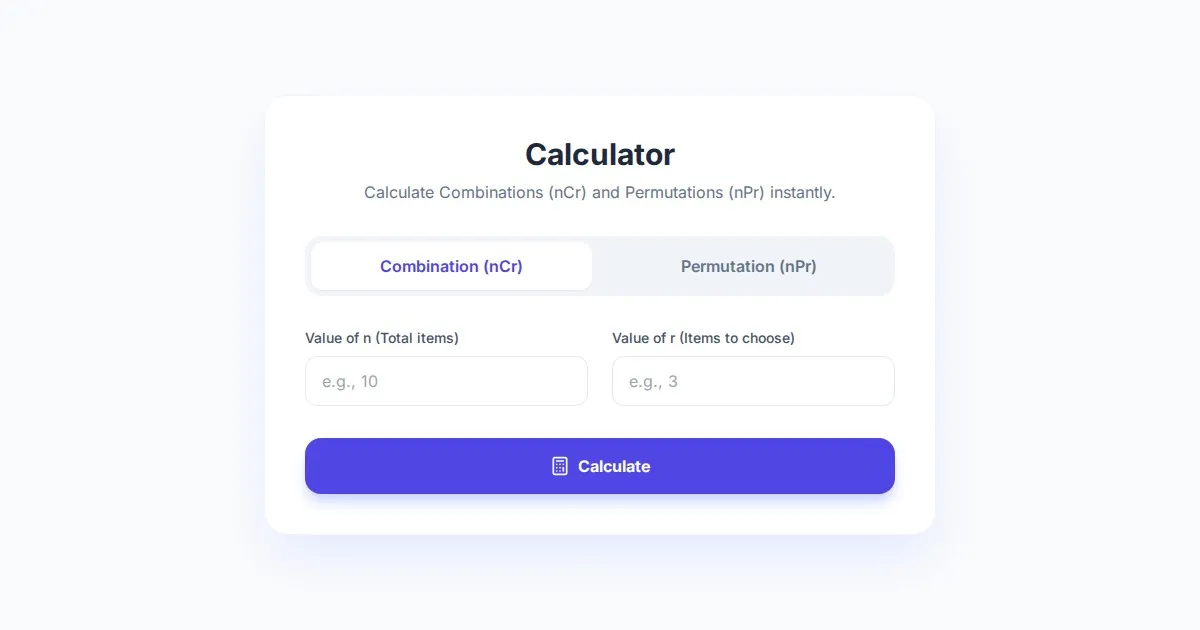The width and height of the screenshot is (1200, 630).
Task: Focus the Value of r input field
Action: click(753, 381)
